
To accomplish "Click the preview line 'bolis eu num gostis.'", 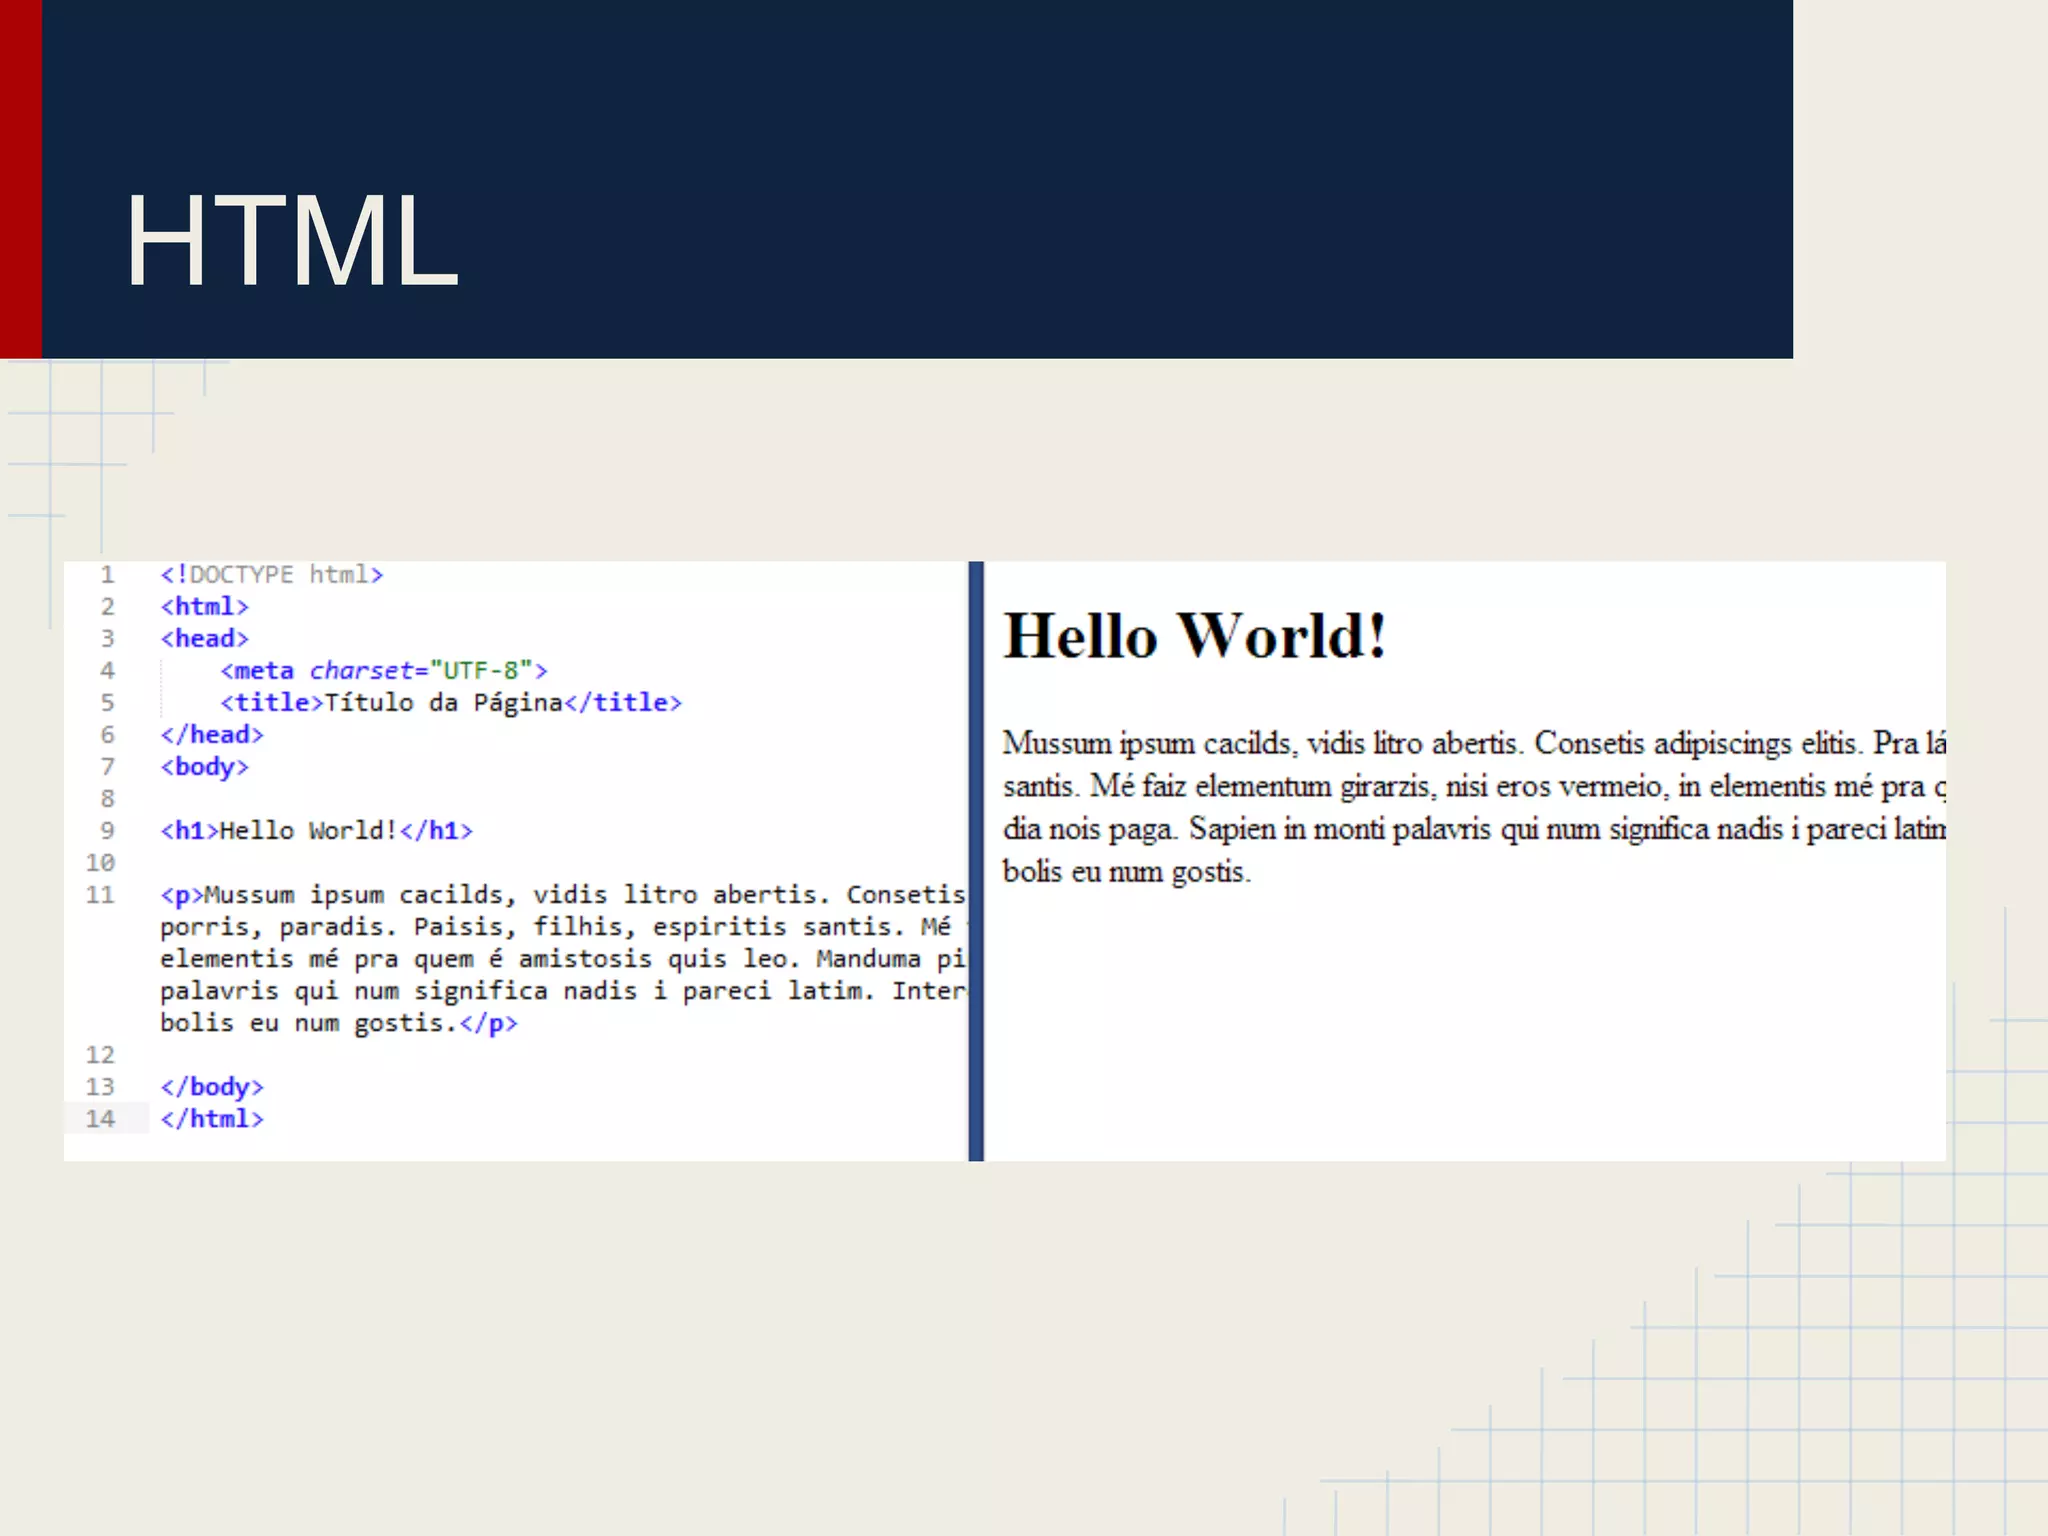I will 1127,872.
